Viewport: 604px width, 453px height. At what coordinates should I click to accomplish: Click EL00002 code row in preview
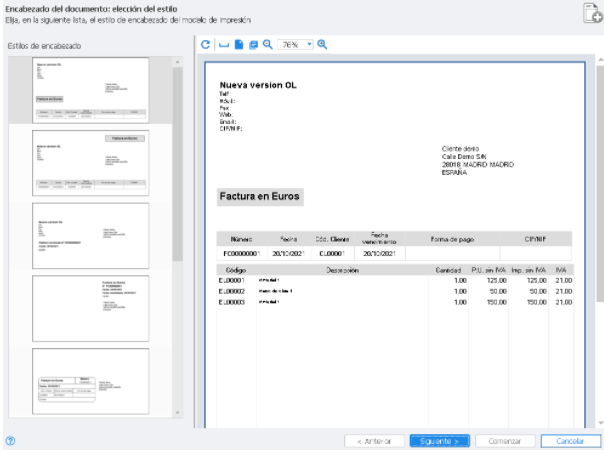coord(232,291)
